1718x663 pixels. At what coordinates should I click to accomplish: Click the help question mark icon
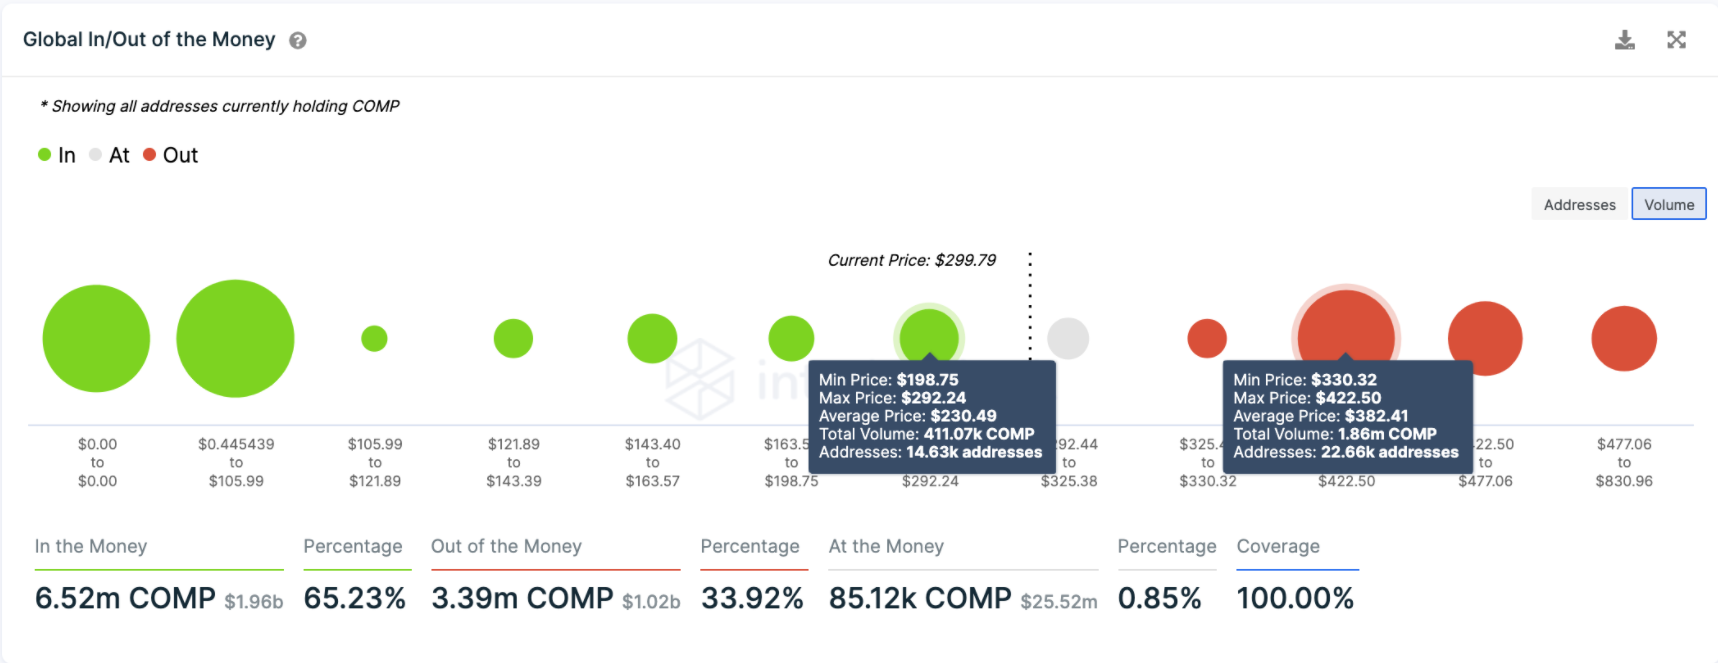point(298,41)
